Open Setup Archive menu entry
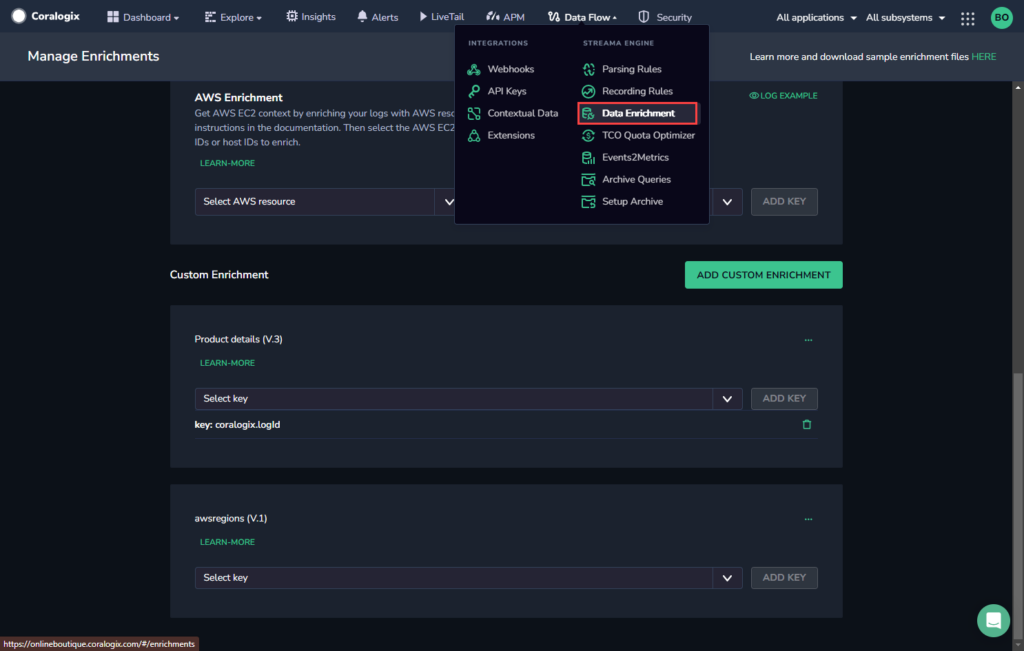The image size is (1024, 651). [x=632, y=202]
